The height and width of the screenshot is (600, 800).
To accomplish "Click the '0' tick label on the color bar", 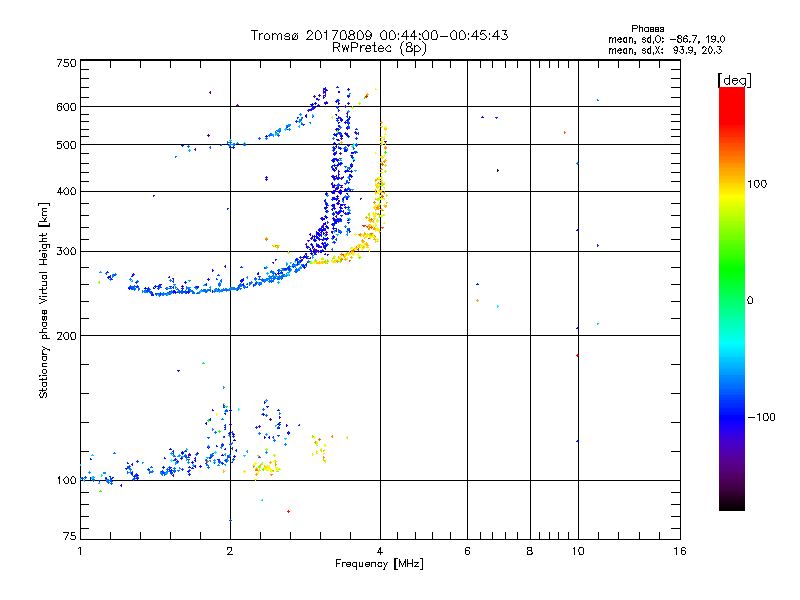I will 750,300.
